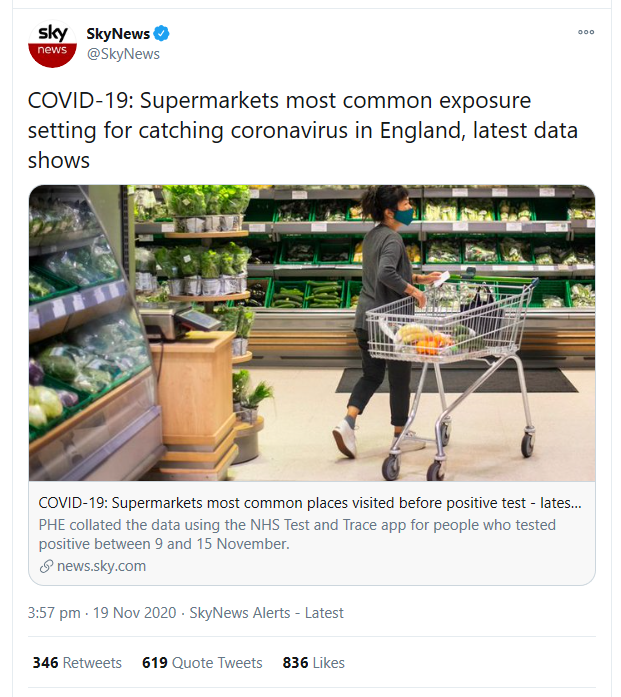Open the supermarket photo link preview
The image size is (621, 697).
pyautogui.click(x=311, y=332)
